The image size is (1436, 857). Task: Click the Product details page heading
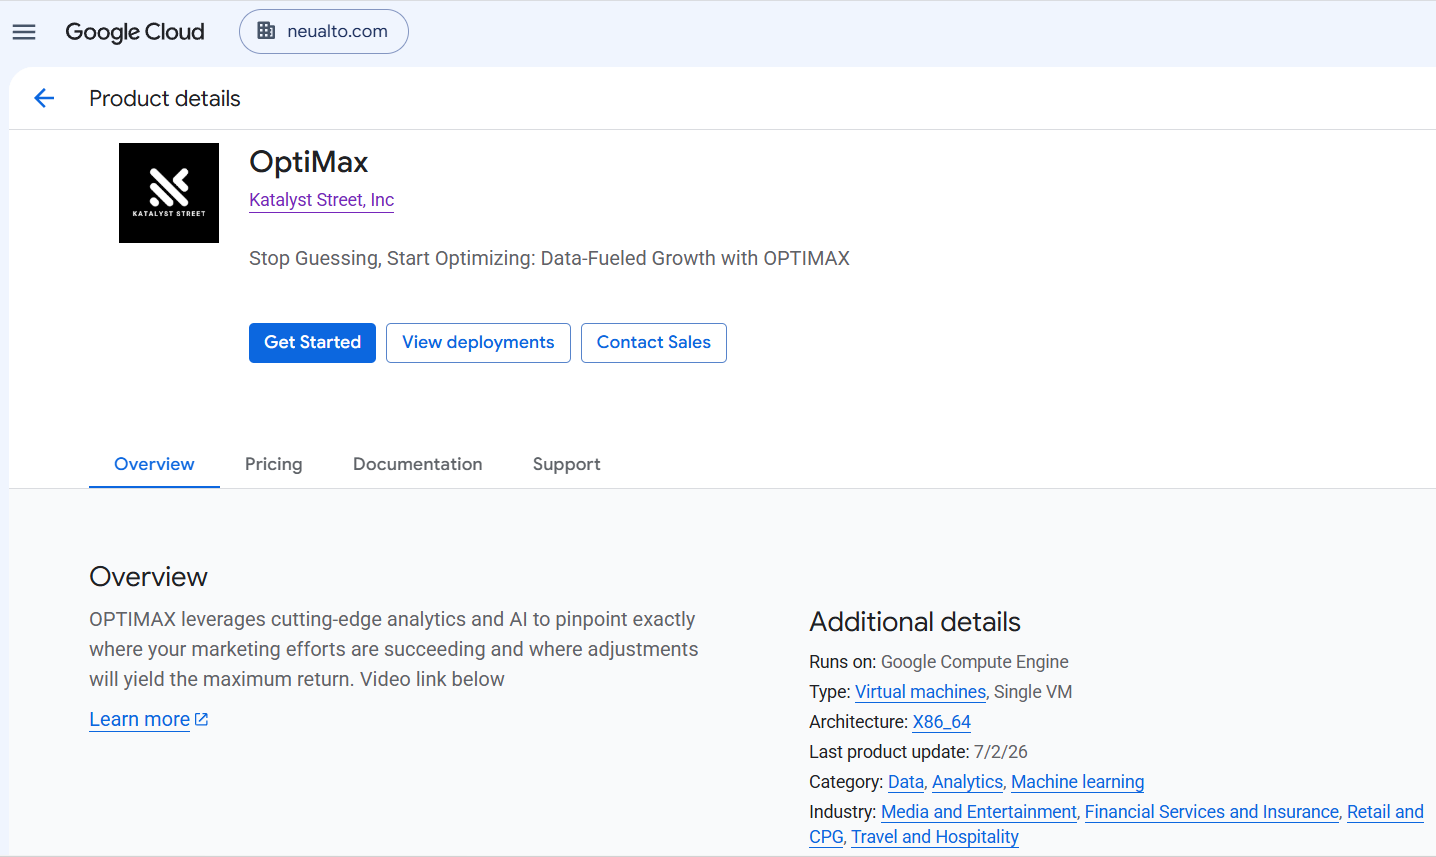pyautogui.click(x=165, y=98)
